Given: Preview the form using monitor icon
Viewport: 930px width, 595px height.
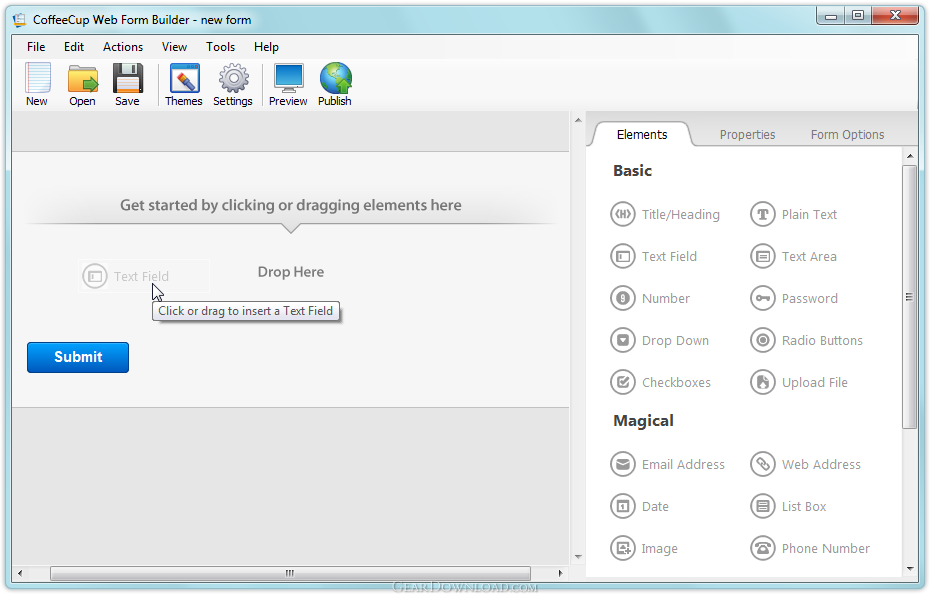Looking at the screenshot, I should tap(288, 84).
